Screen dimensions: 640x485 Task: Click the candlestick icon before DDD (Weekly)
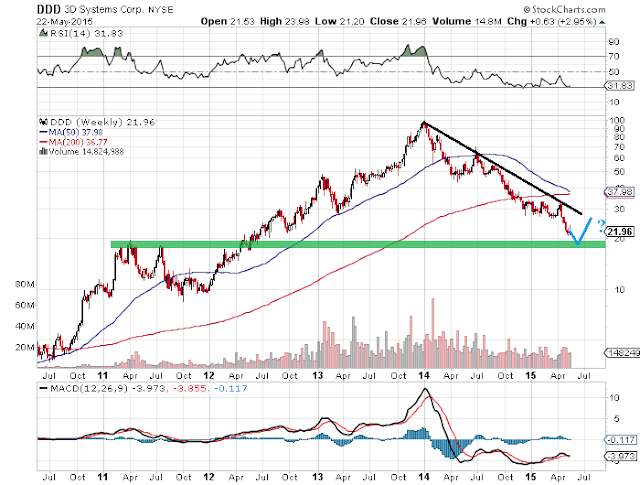click(x=43, y=122)
